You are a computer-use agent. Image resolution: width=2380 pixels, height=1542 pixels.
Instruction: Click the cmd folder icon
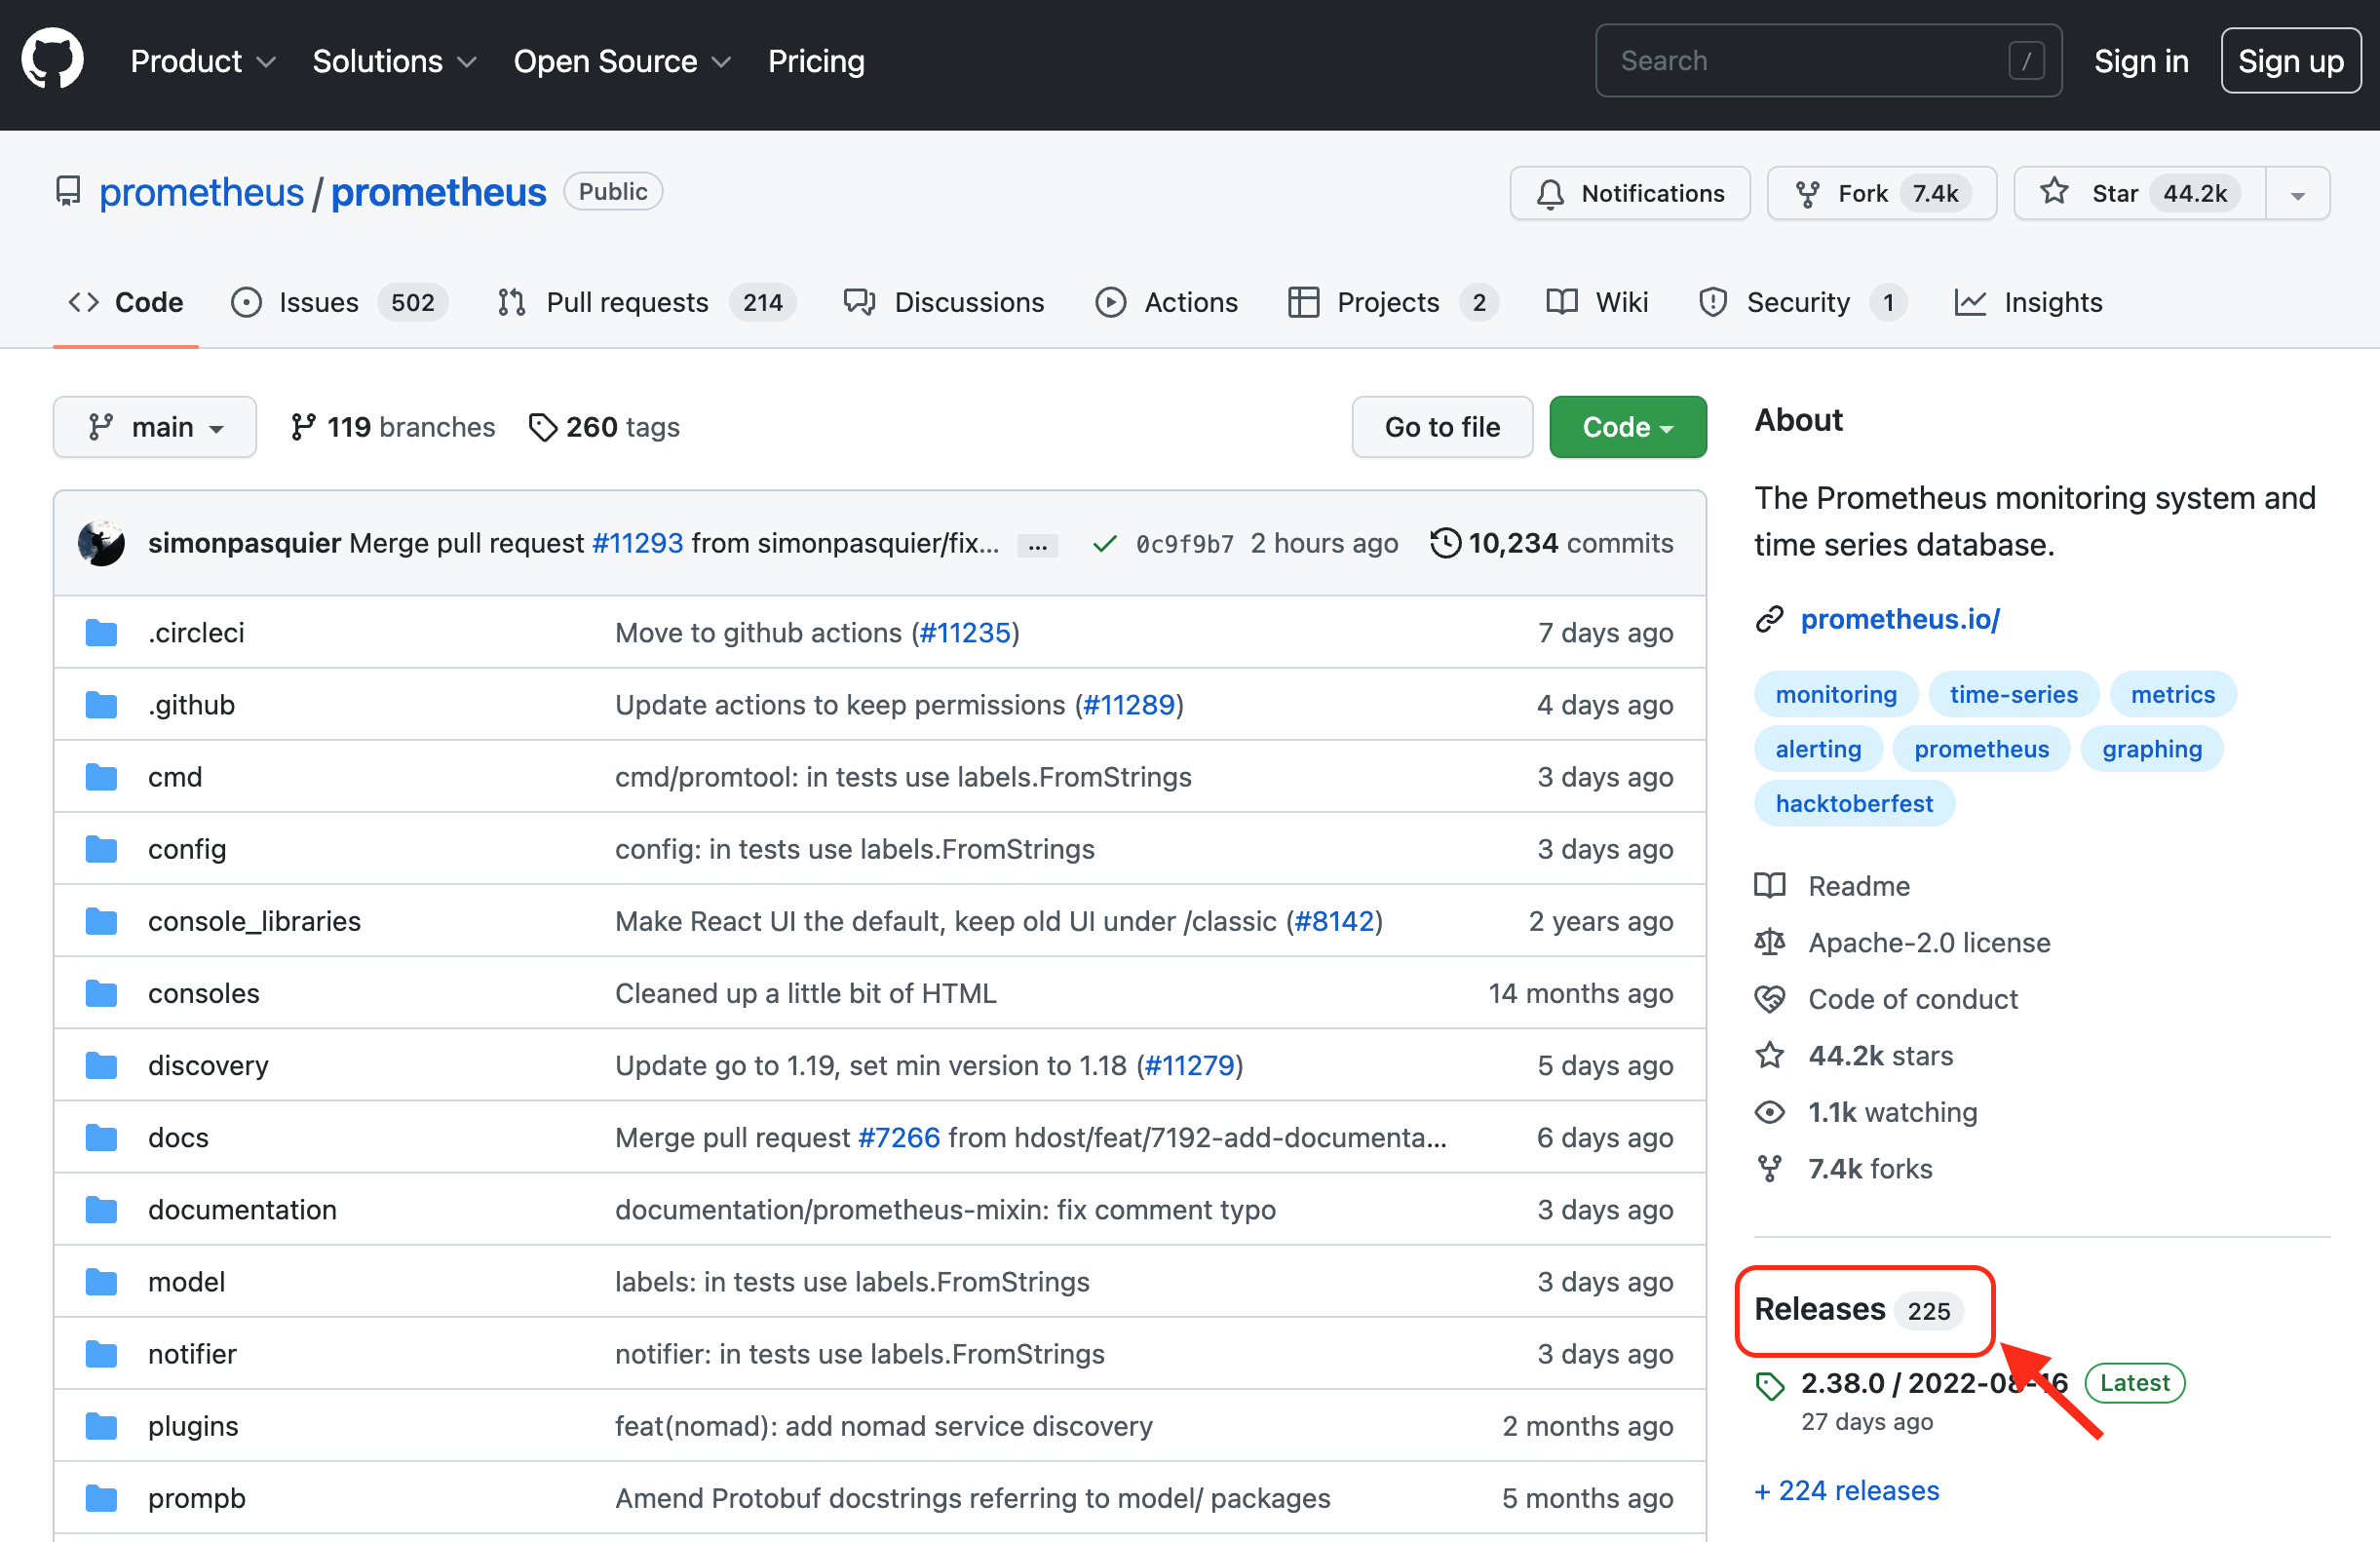tap(101, 777)
